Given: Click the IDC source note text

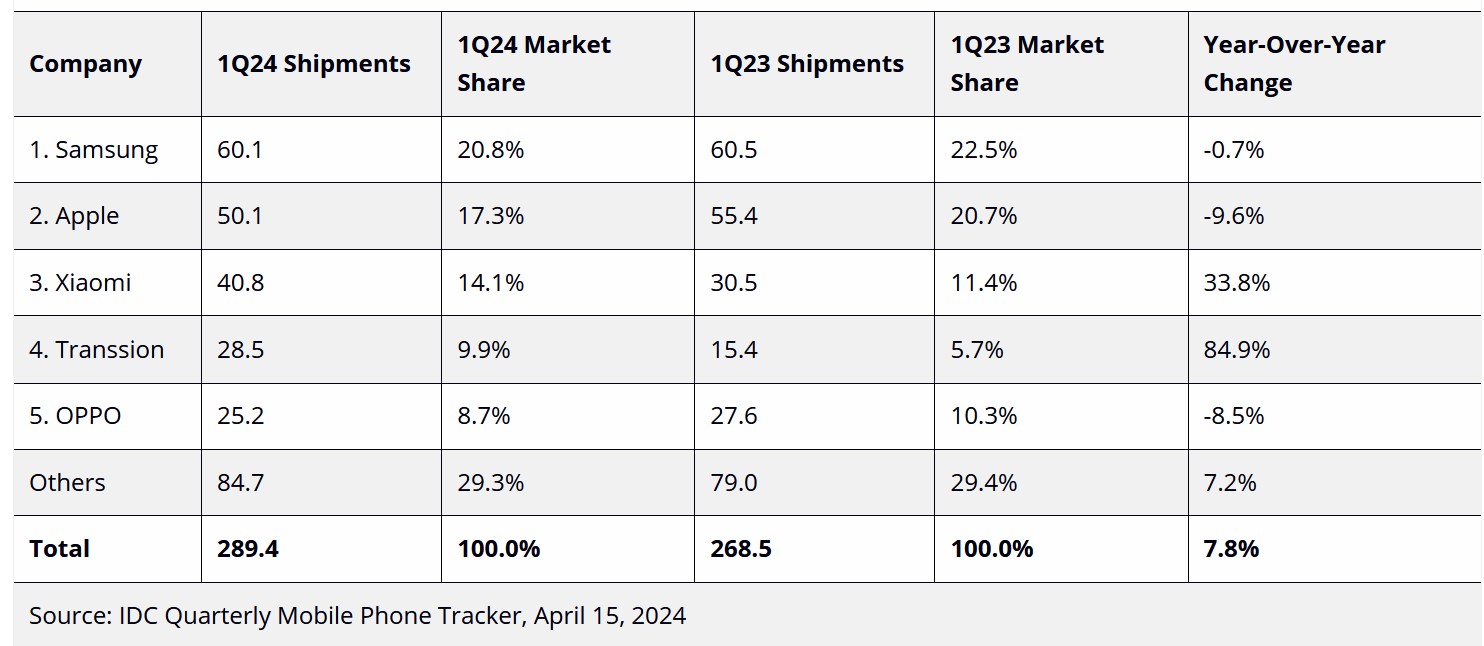Looking at the screenshot, I should tap(357, 615).
